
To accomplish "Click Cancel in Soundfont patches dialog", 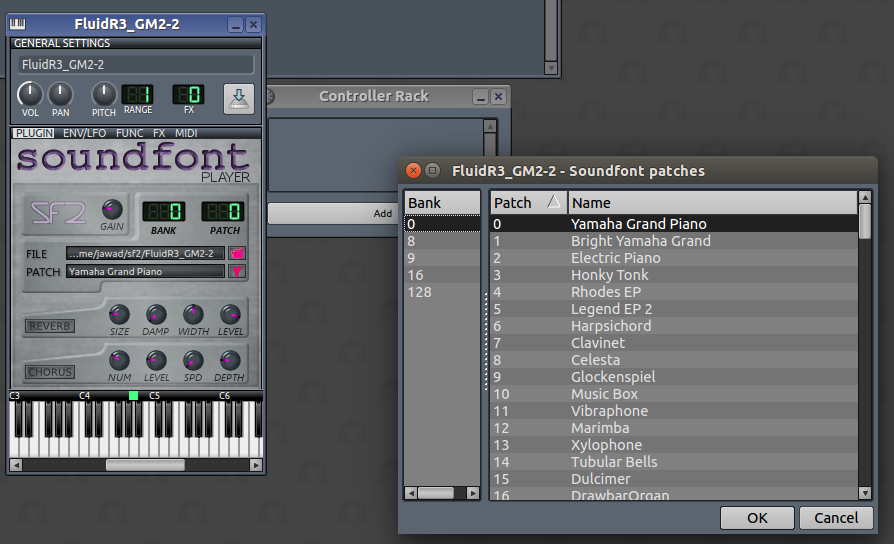I will coord(836,518).
